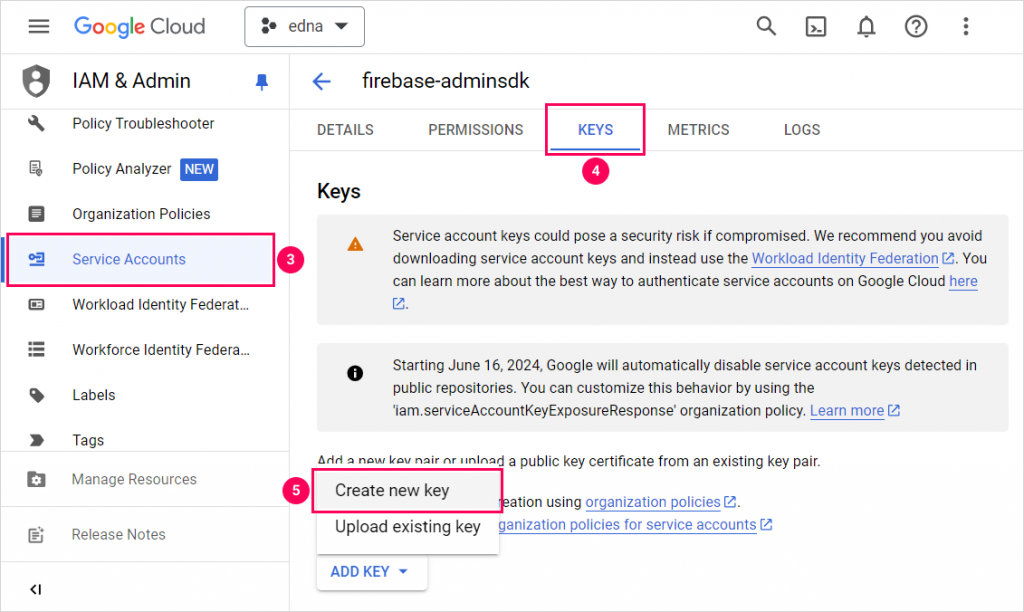The width and height of the screenshot is (1024, 612).
Task: Open the help question mark icon
Action: 916,27
